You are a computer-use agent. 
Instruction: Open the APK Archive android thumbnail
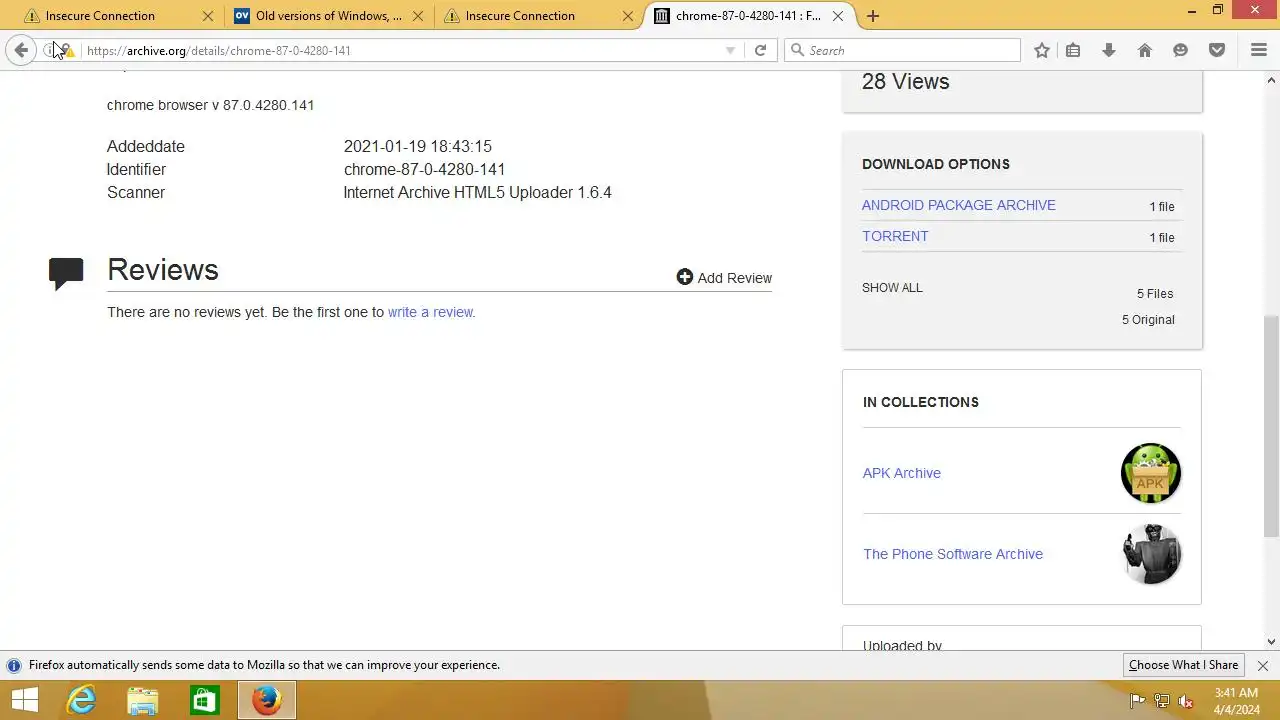pyautogui.click(x=1151, y=473)
